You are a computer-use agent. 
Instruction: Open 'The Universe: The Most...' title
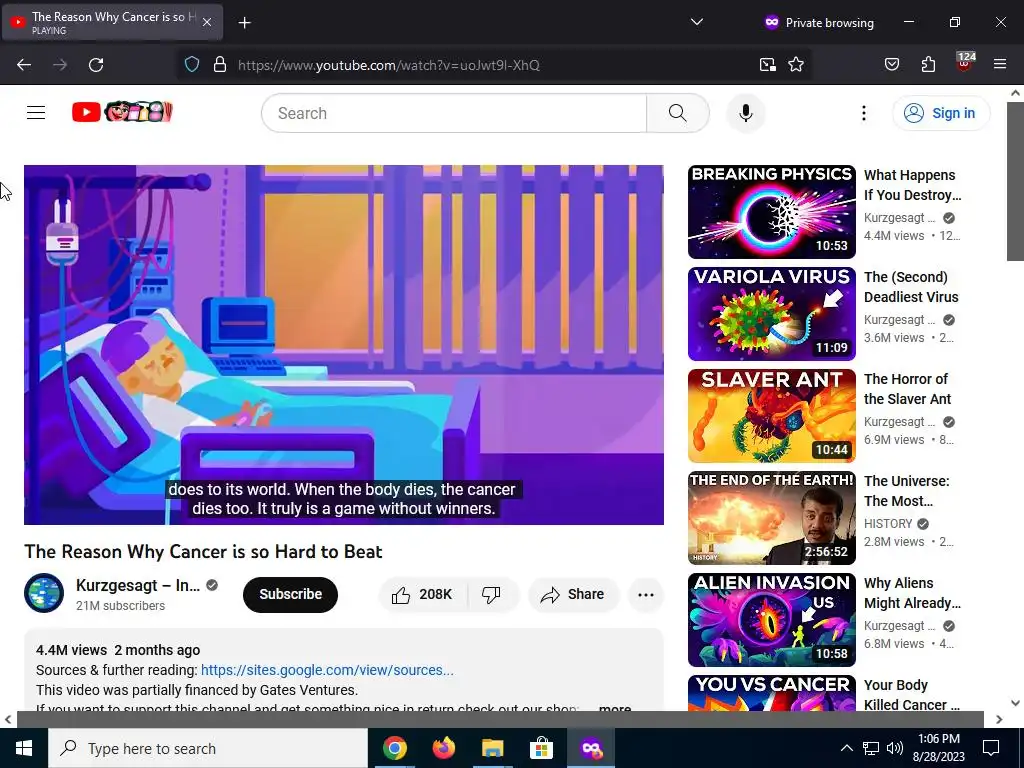pos(906,490)
